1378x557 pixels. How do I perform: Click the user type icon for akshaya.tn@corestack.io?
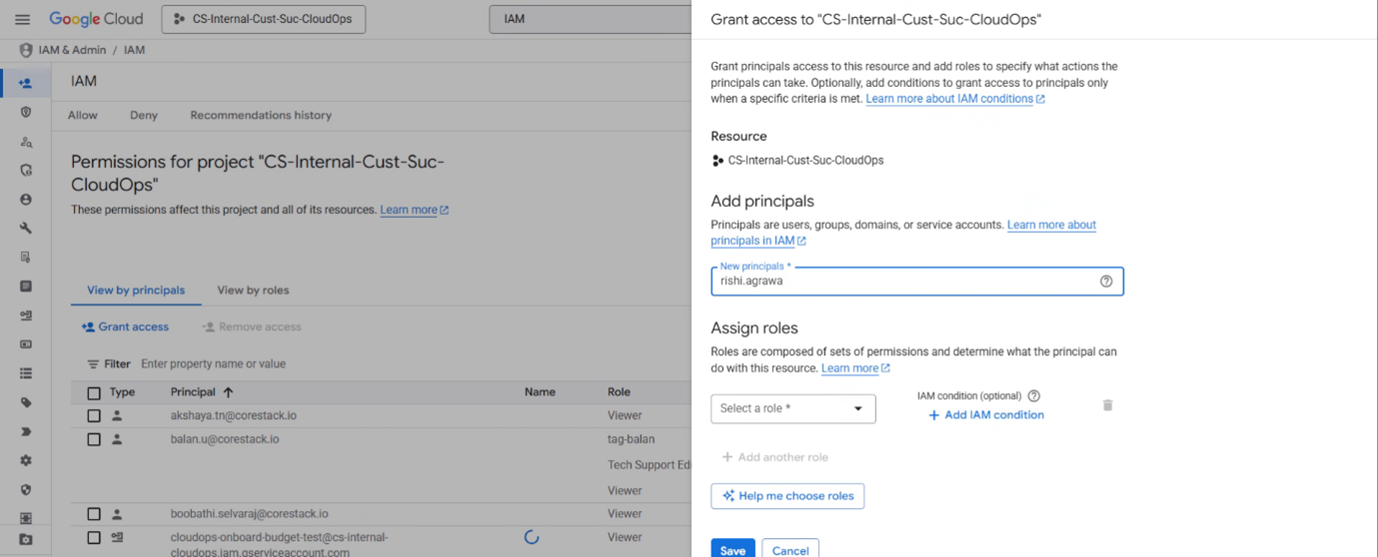[117, 415]
